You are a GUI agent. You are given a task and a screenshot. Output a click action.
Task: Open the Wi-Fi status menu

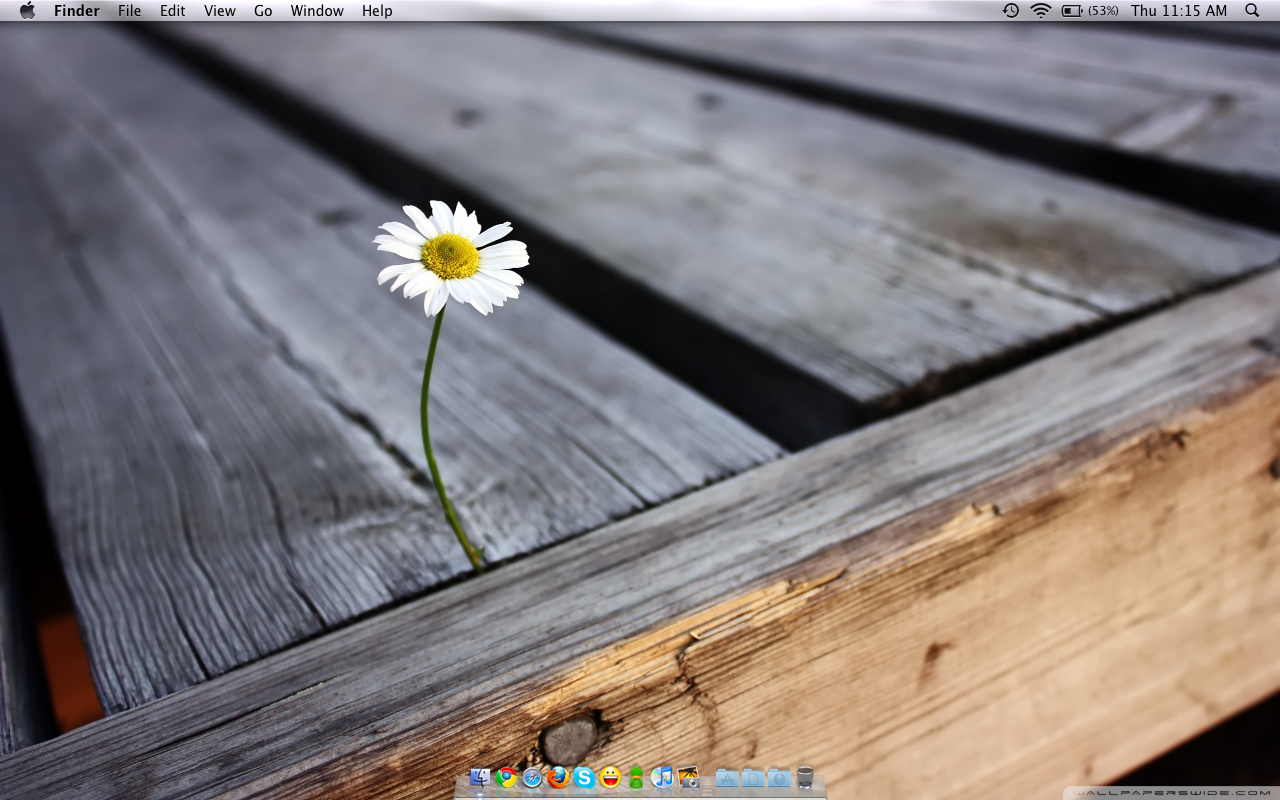1041,10
